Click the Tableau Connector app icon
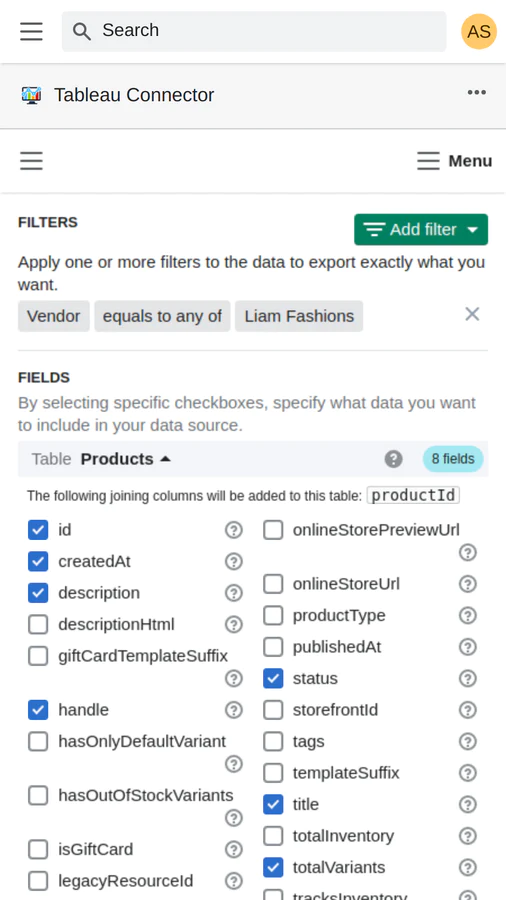 32,95
